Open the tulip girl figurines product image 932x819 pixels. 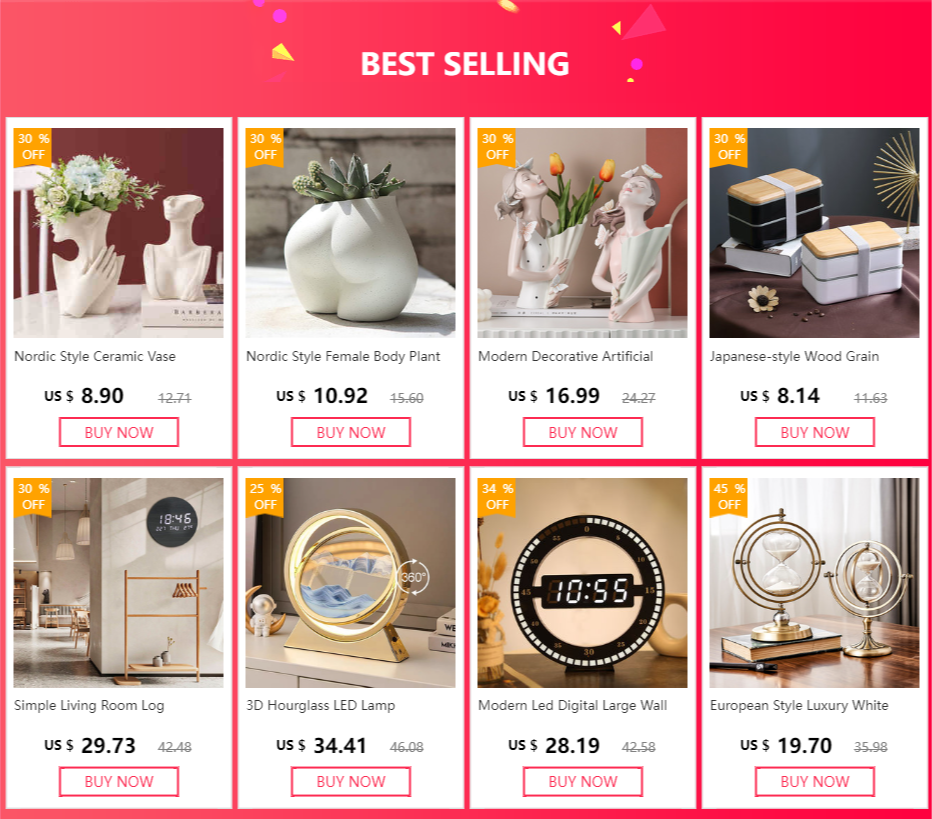tap(582, 233)
